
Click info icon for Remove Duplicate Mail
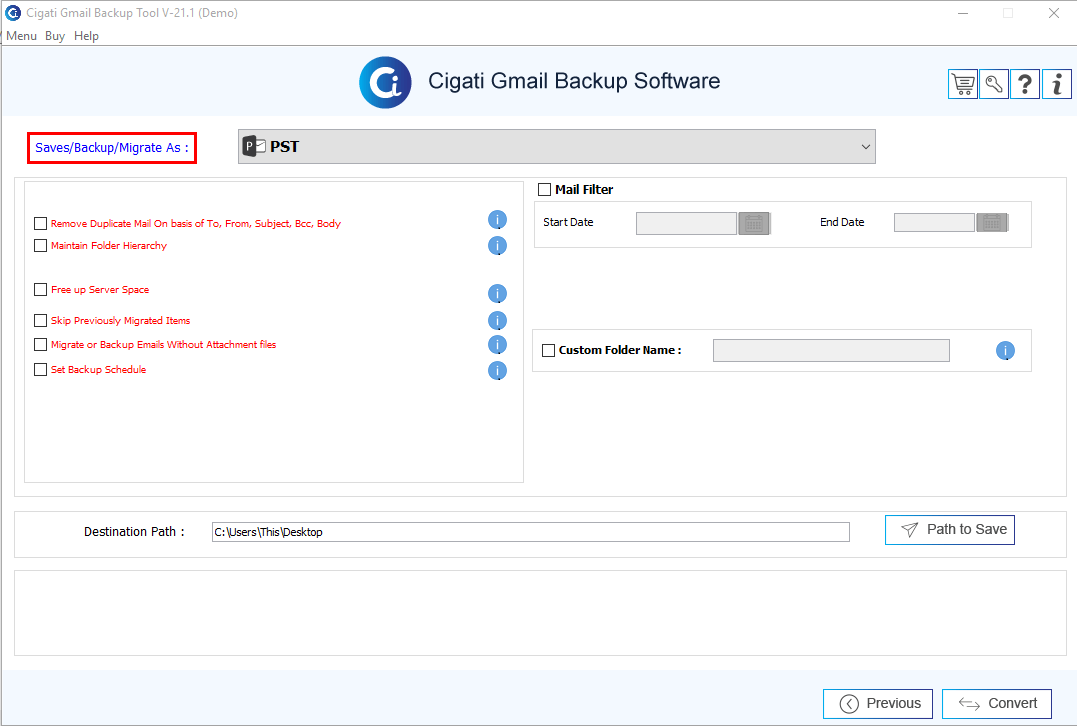(497, 220)
